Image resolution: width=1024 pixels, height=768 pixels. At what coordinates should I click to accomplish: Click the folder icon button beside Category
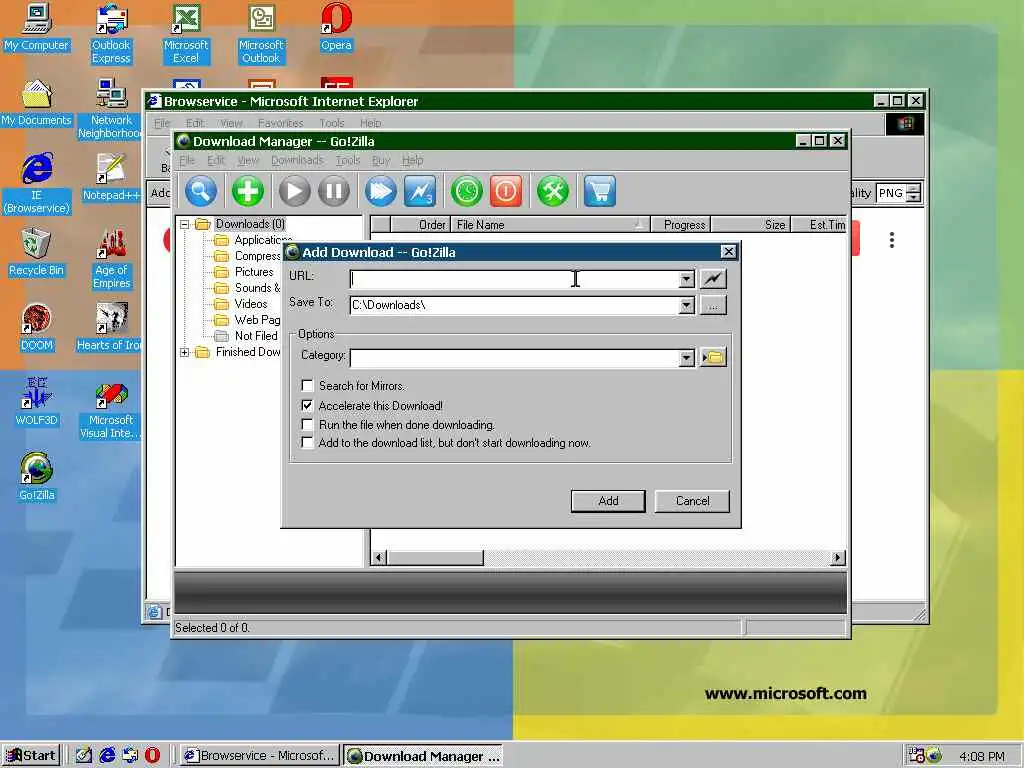coord(713,357)
